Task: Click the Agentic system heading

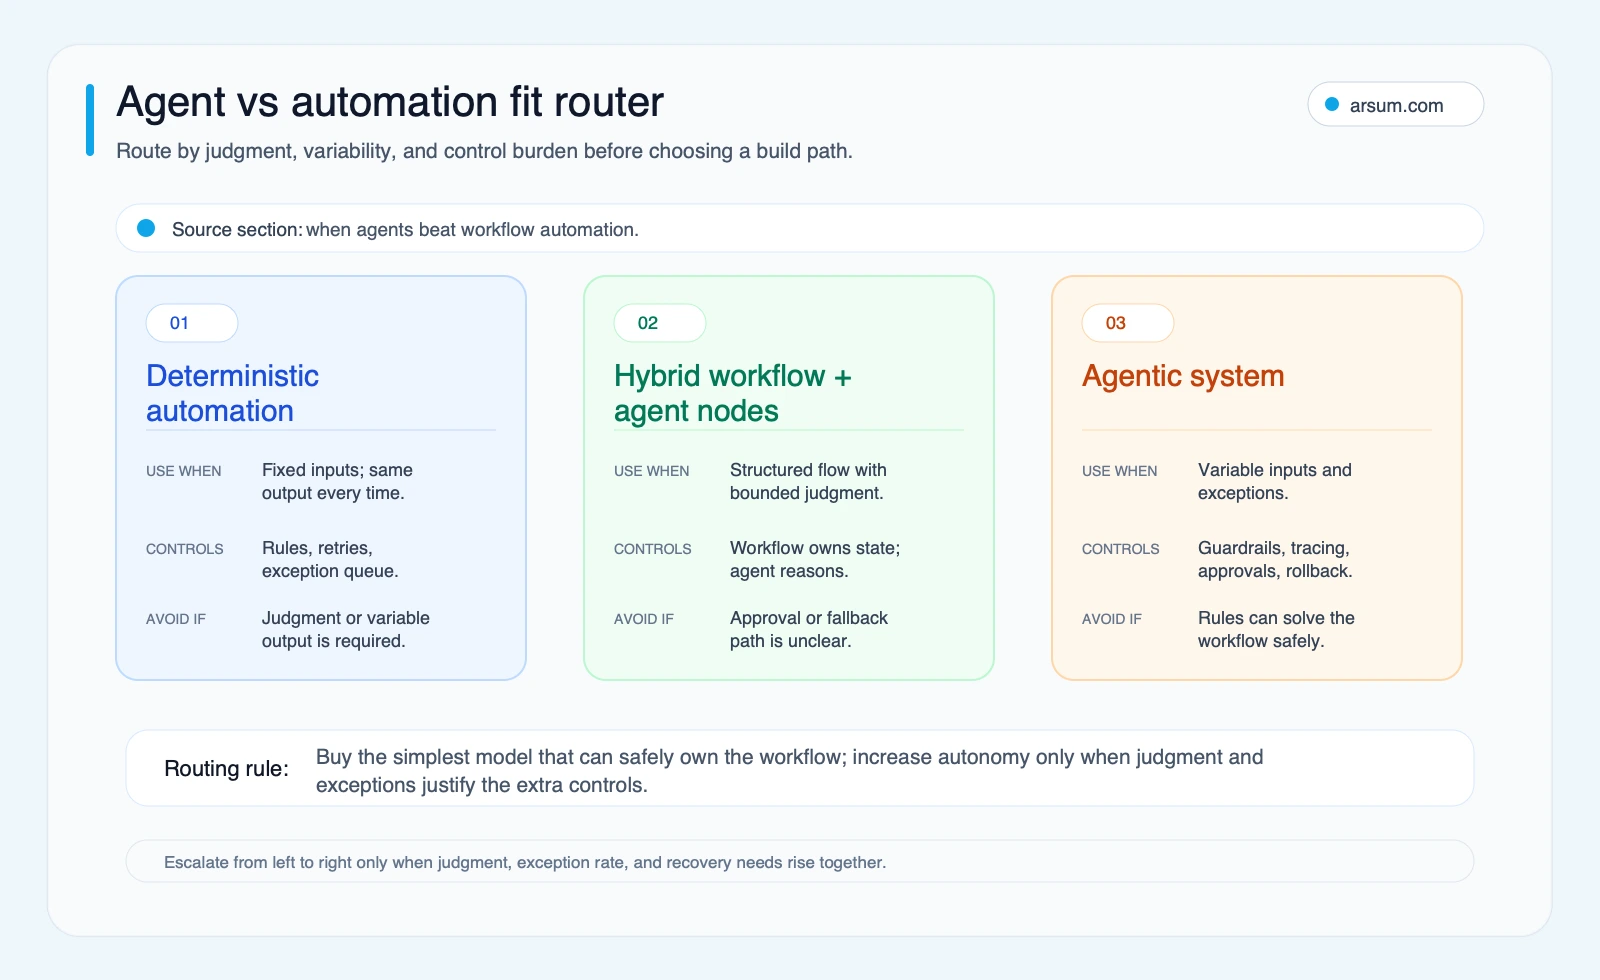Action: point(1183,376)
